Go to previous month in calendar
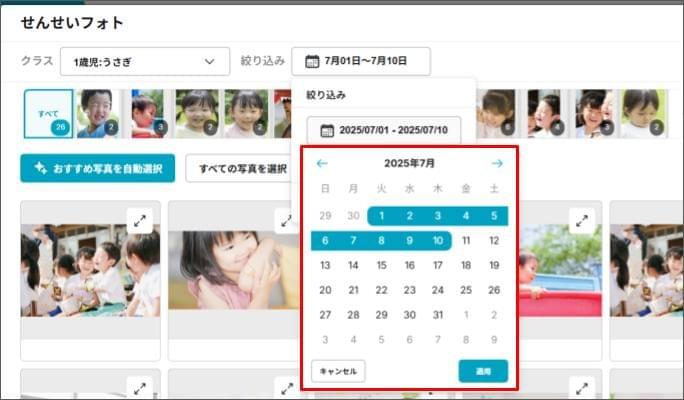This screenshot has height=400, width=684. click(x=322, y=163)
